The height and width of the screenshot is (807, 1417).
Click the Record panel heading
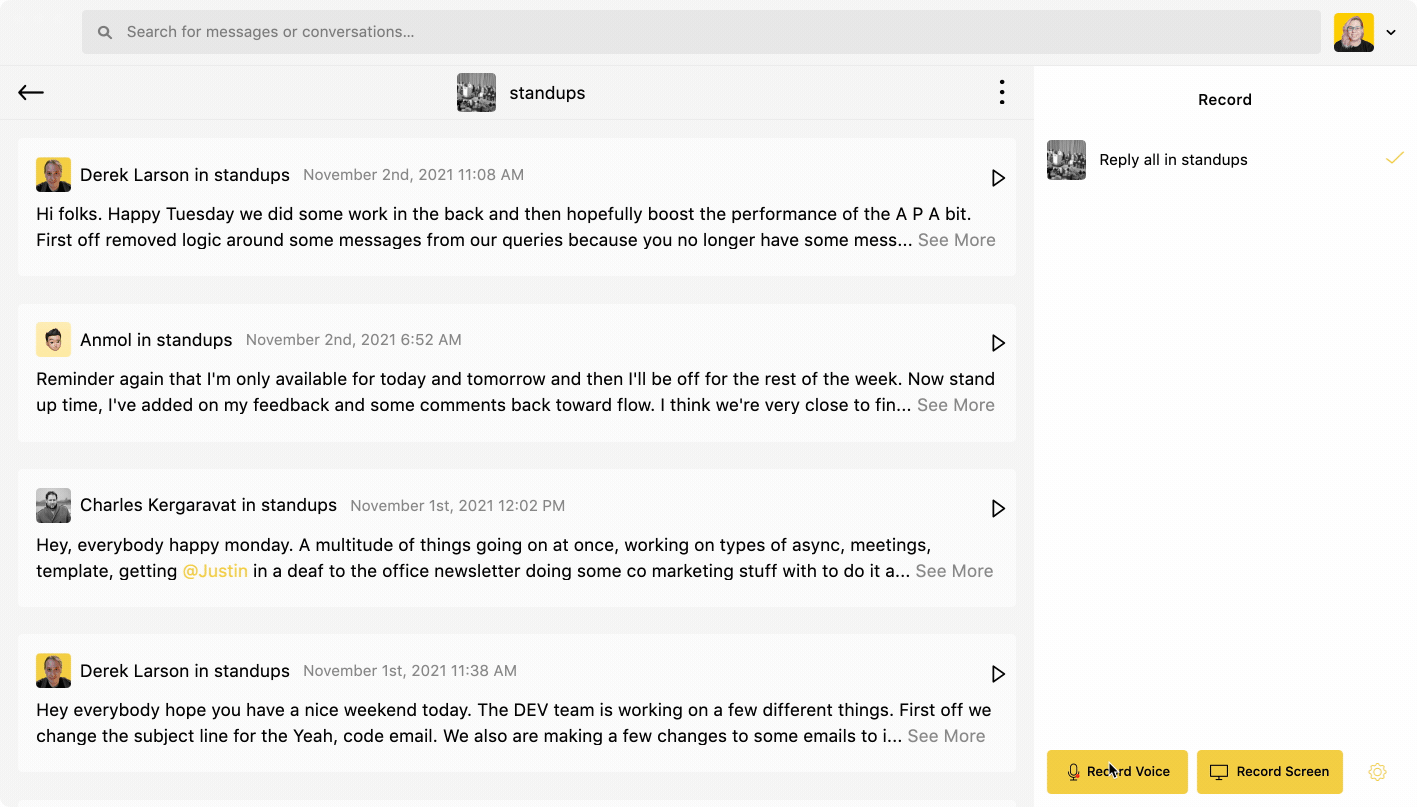tap(1224, 99)
